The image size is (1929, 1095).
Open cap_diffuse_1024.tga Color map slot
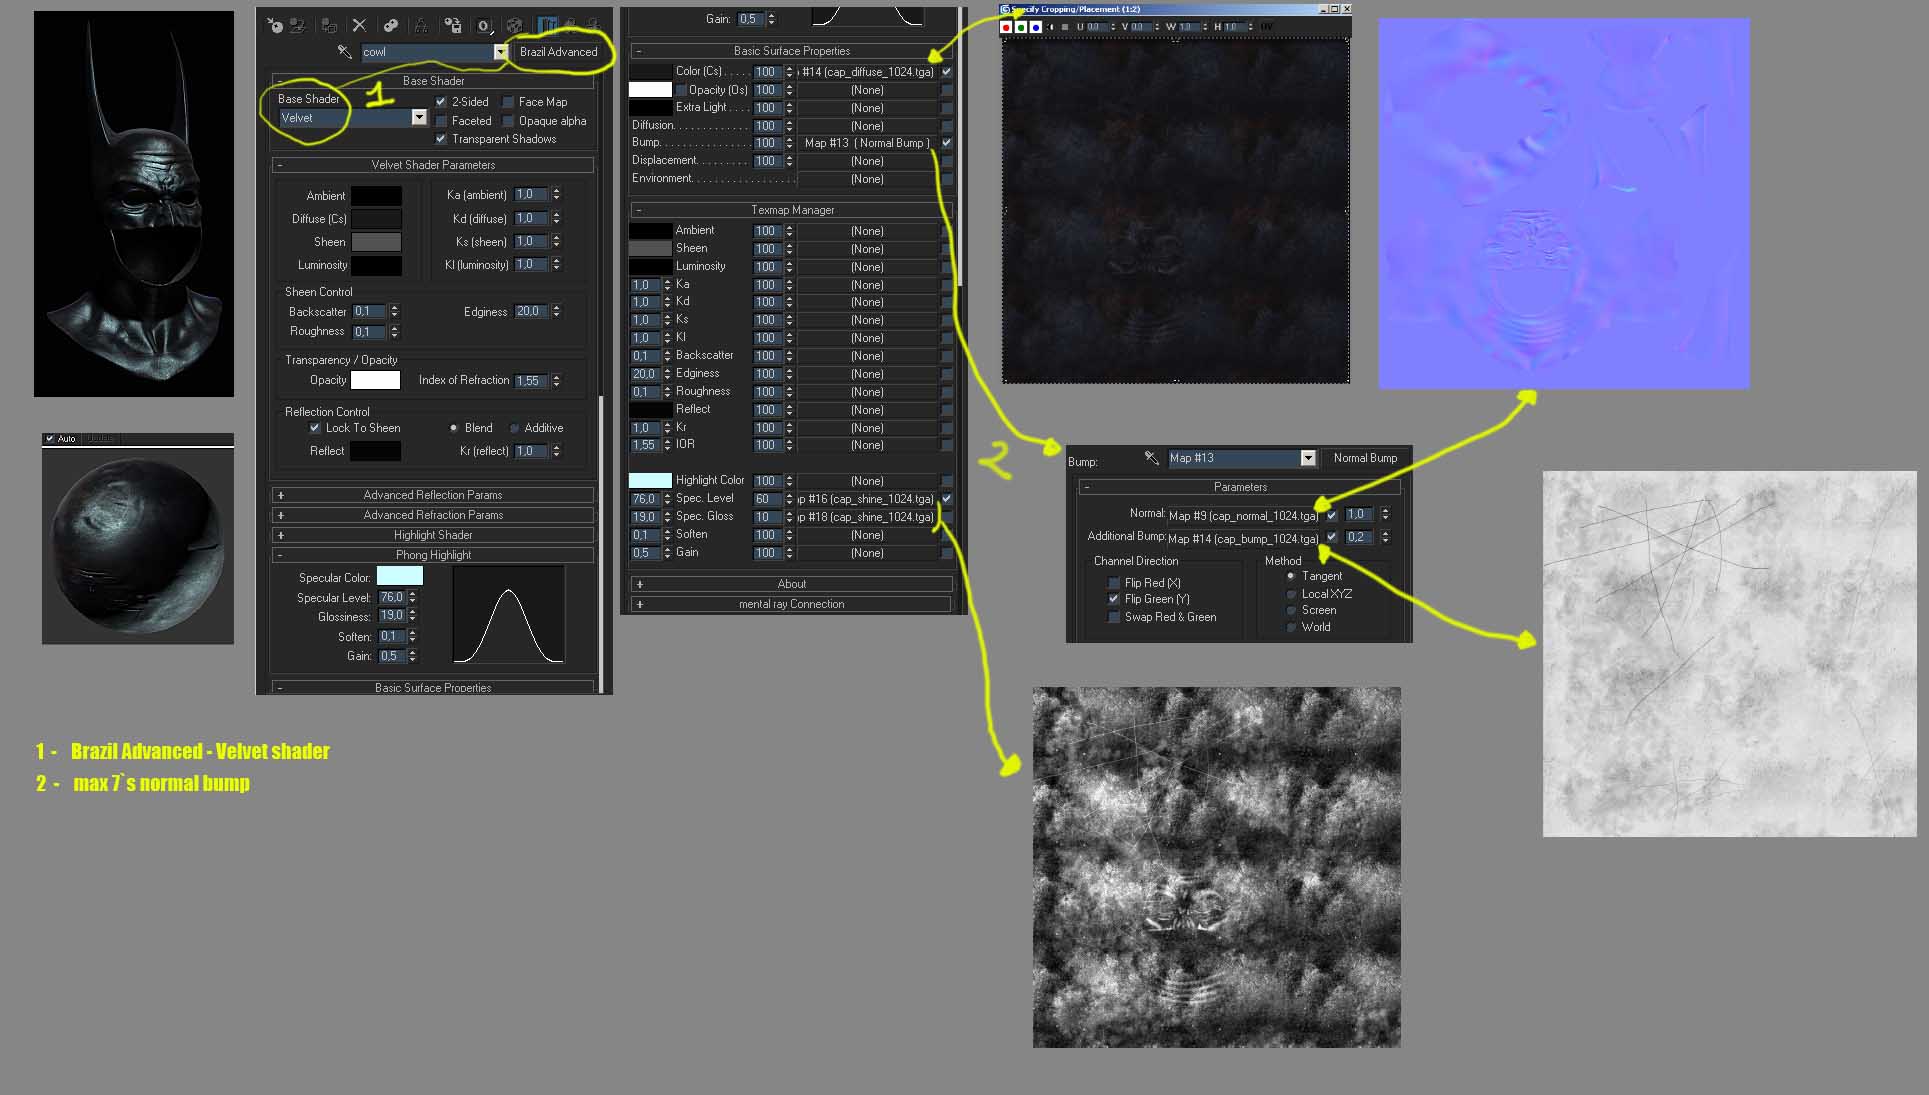867,72
